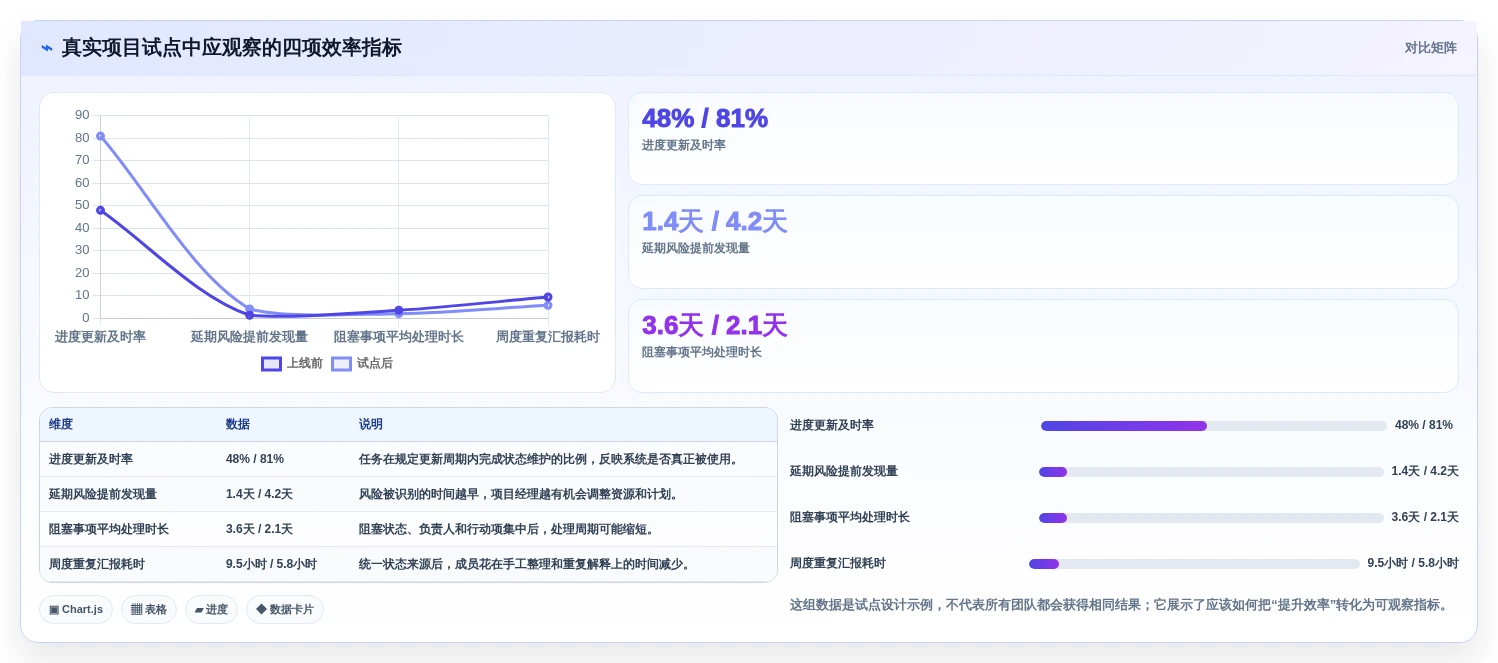Click the footnote starting 这组数据是试点设计示例
This screenshot has width=1498, height=663.
point(1121,605)
